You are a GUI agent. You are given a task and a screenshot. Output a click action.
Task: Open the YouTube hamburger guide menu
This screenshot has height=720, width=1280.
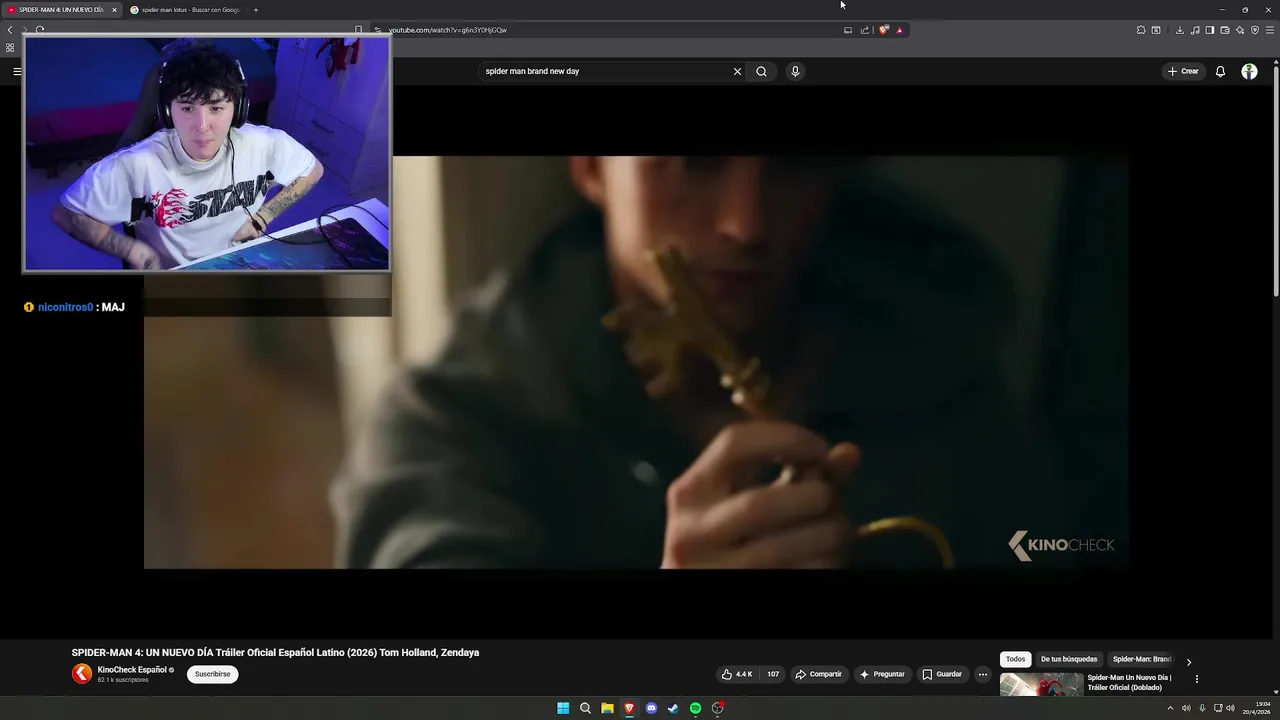tap(17, 71)
